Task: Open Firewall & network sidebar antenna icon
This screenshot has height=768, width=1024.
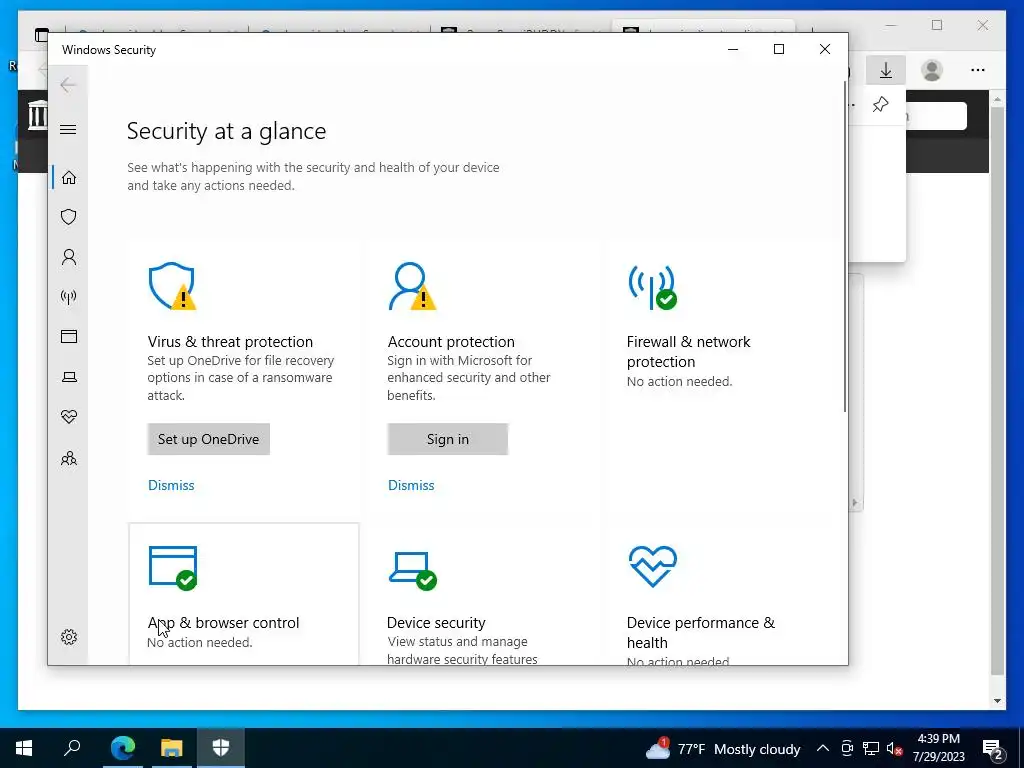Action: click(x=69, y=297)
